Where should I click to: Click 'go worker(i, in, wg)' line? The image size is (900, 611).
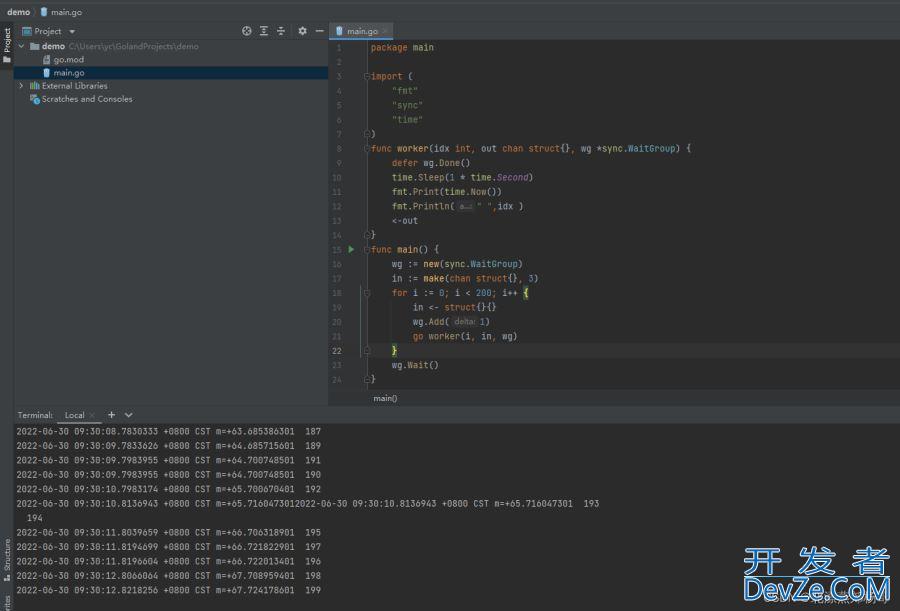(x=465, y=337)
